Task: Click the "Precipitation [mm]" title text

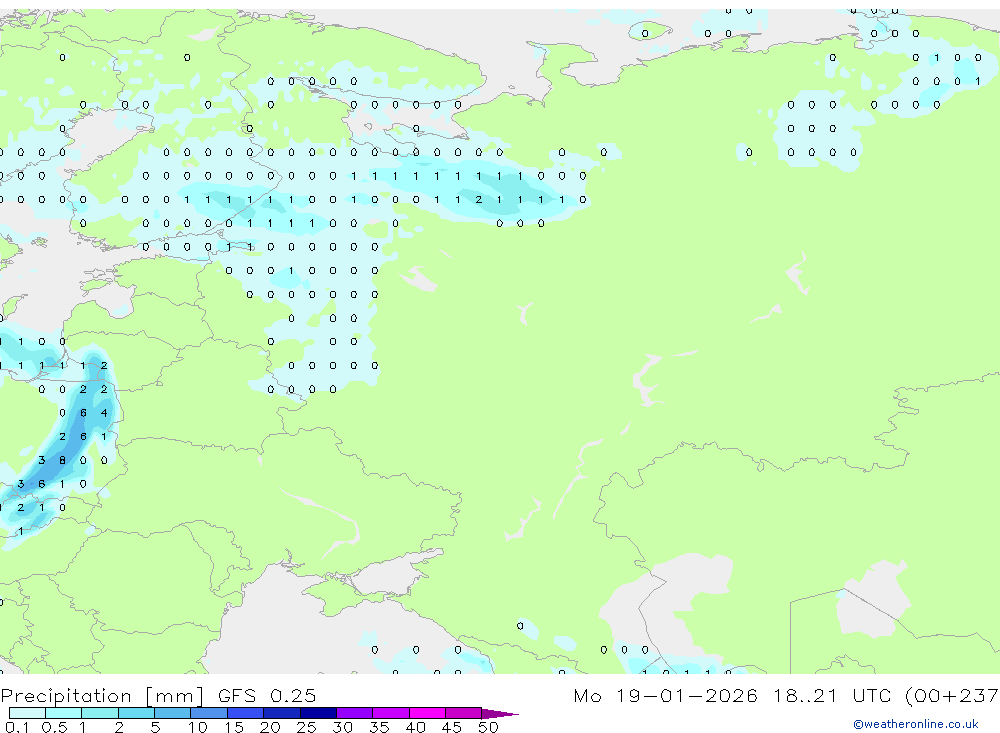Action: pos(103,696)
